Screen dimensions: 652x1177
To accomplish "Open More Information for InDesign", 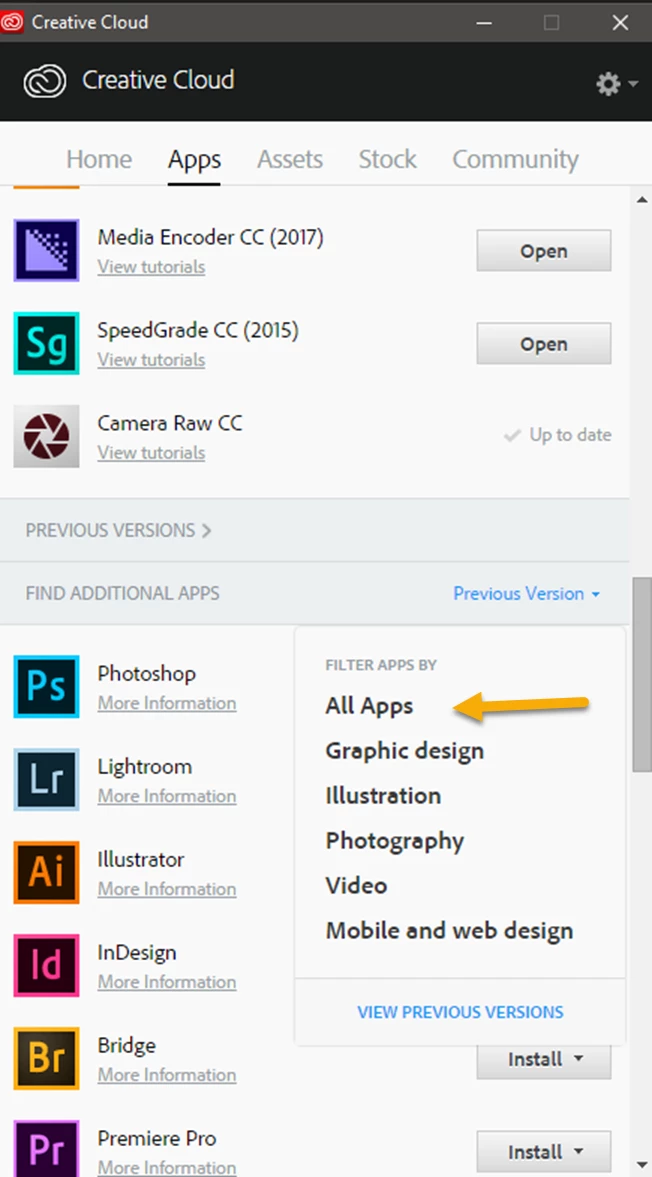I will point(167,983).
